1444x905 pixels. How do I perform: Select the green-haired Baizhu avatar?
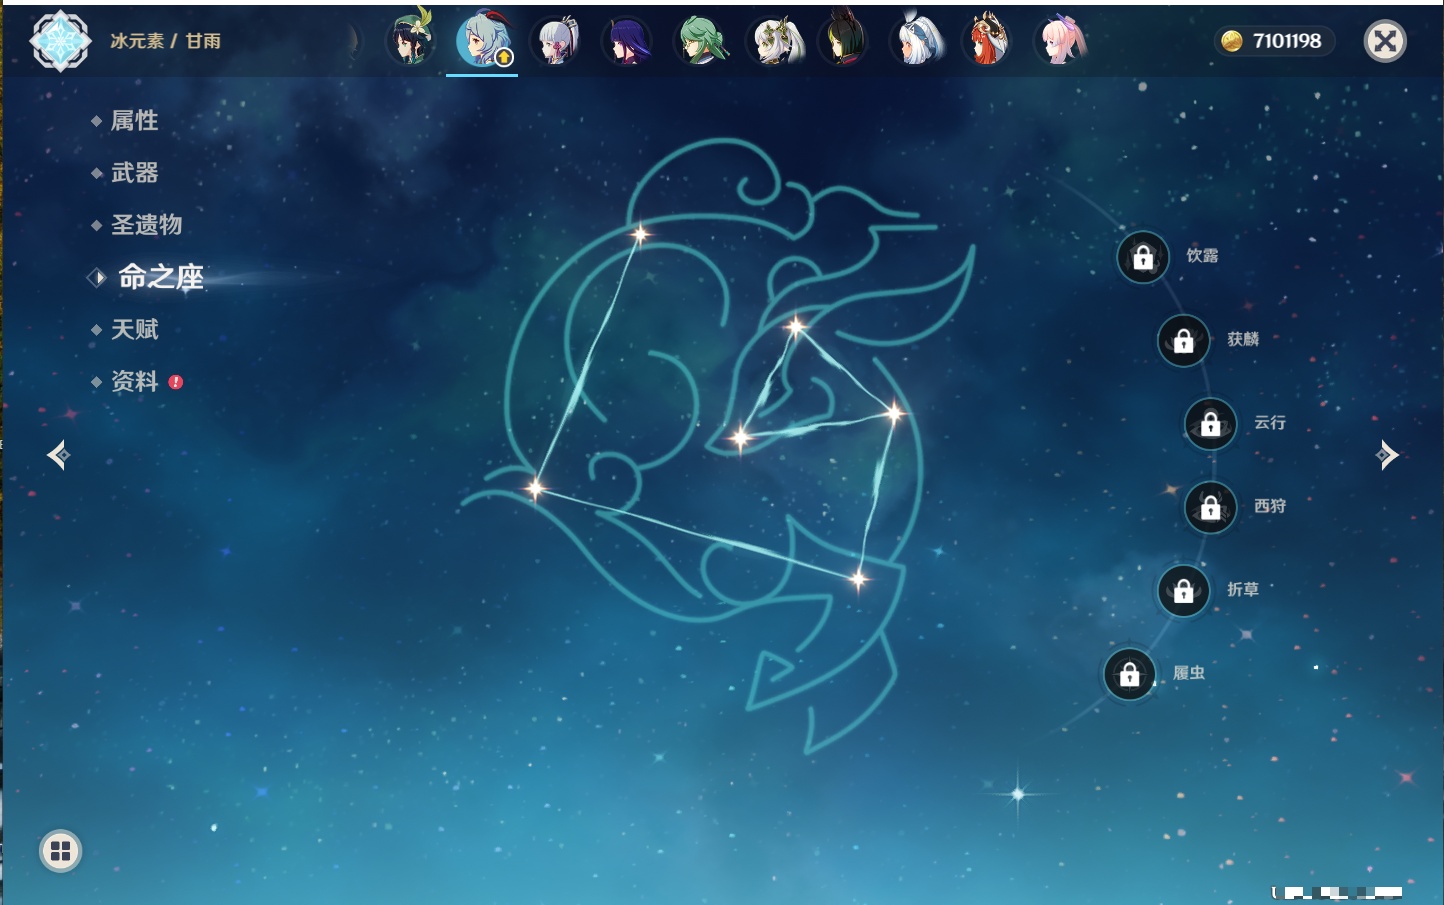click(x=701, y=41)
